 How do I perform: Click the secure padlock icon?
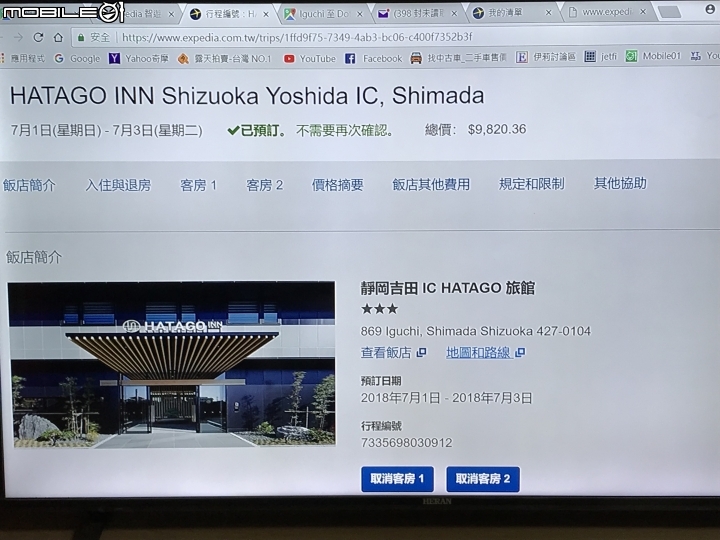[81, 38]
